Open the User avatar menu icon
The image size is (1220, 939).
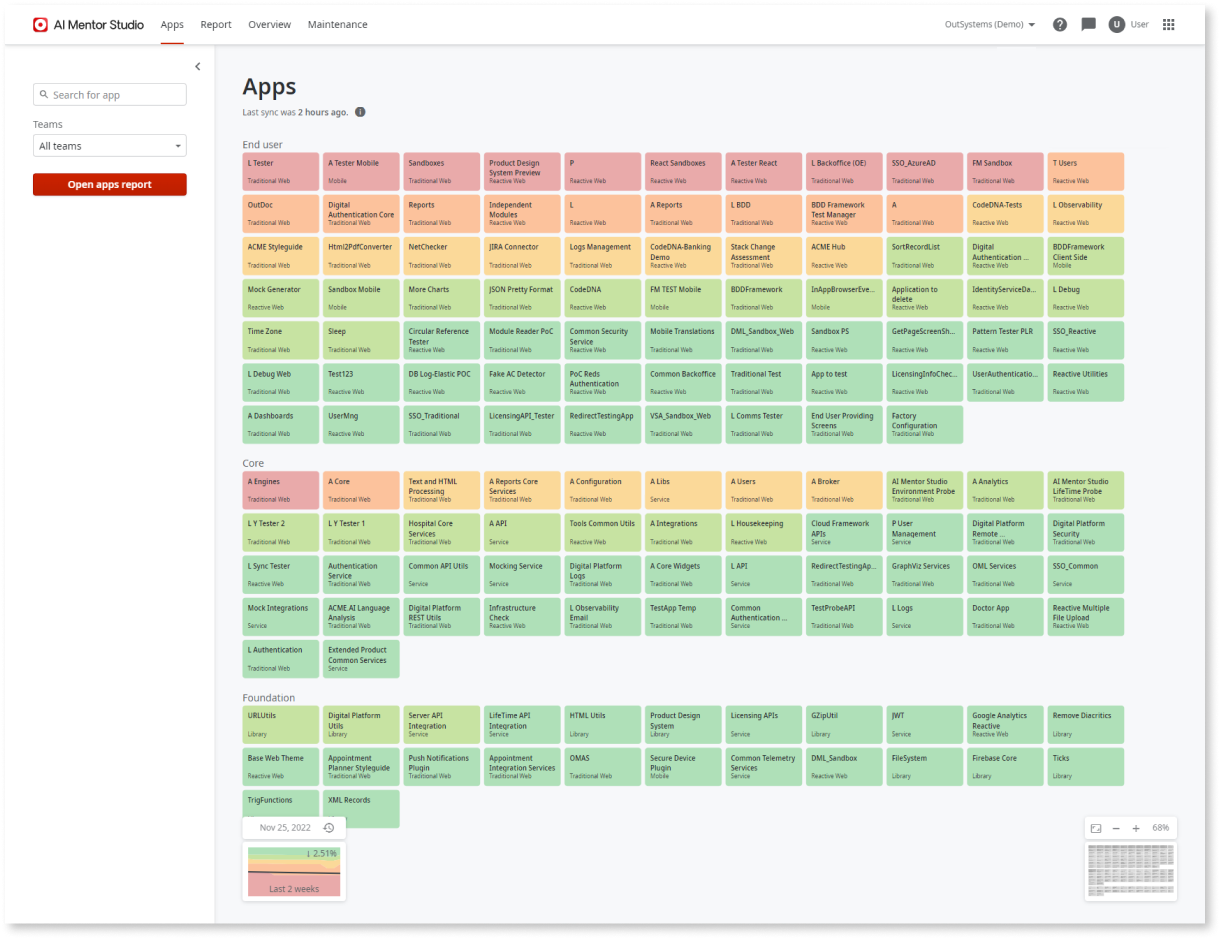[x=1117, y=24]
